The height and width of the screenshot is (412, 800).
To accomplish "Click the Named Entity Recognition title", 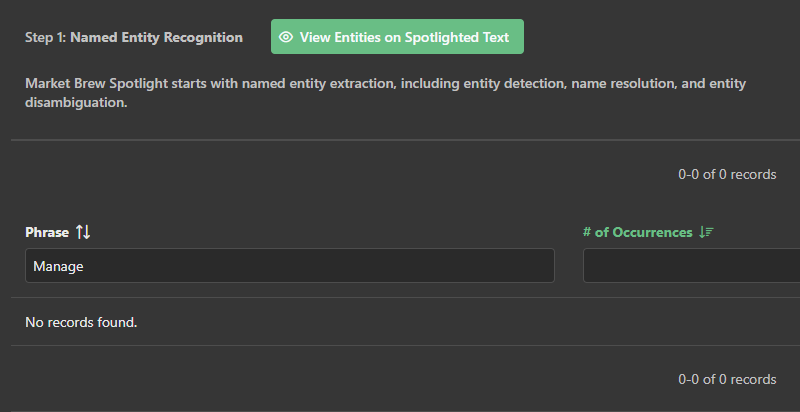I will tap(156, 37).
